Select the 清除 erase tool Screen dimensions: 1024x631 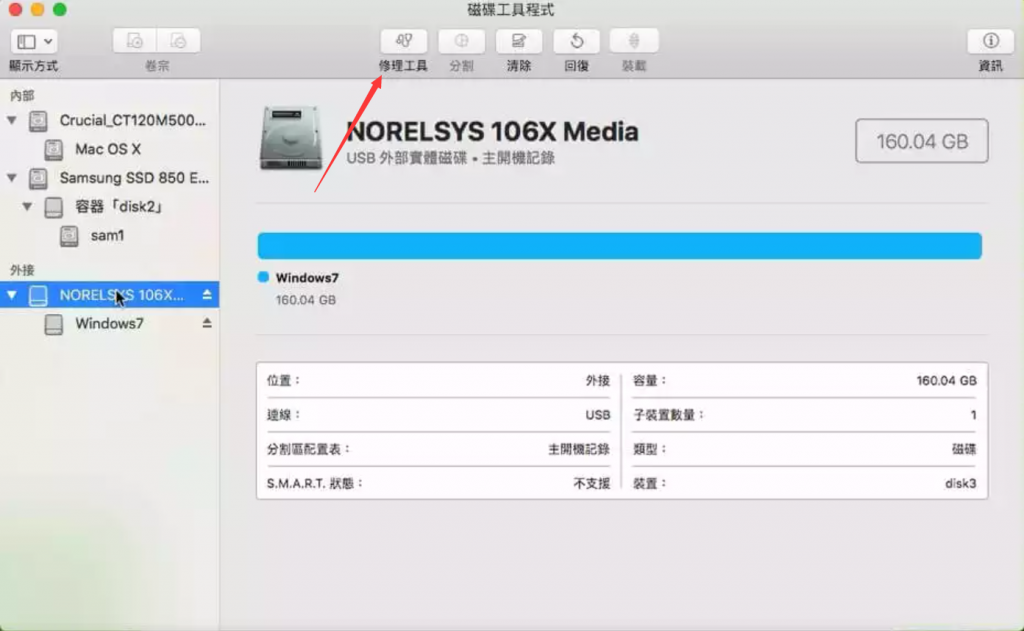click(x=519, y=41)
